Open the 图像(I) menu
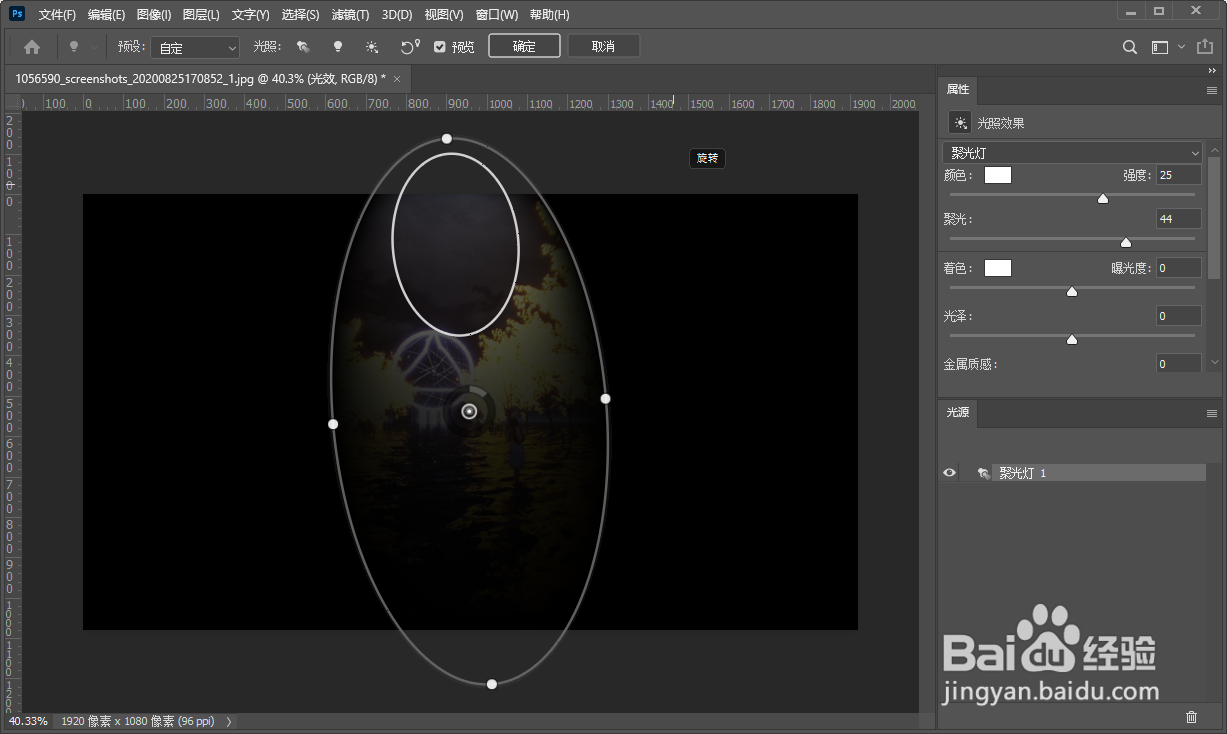Image resolution: width=1227 pixels, height=734 pixels. click(x=153, y=15)
